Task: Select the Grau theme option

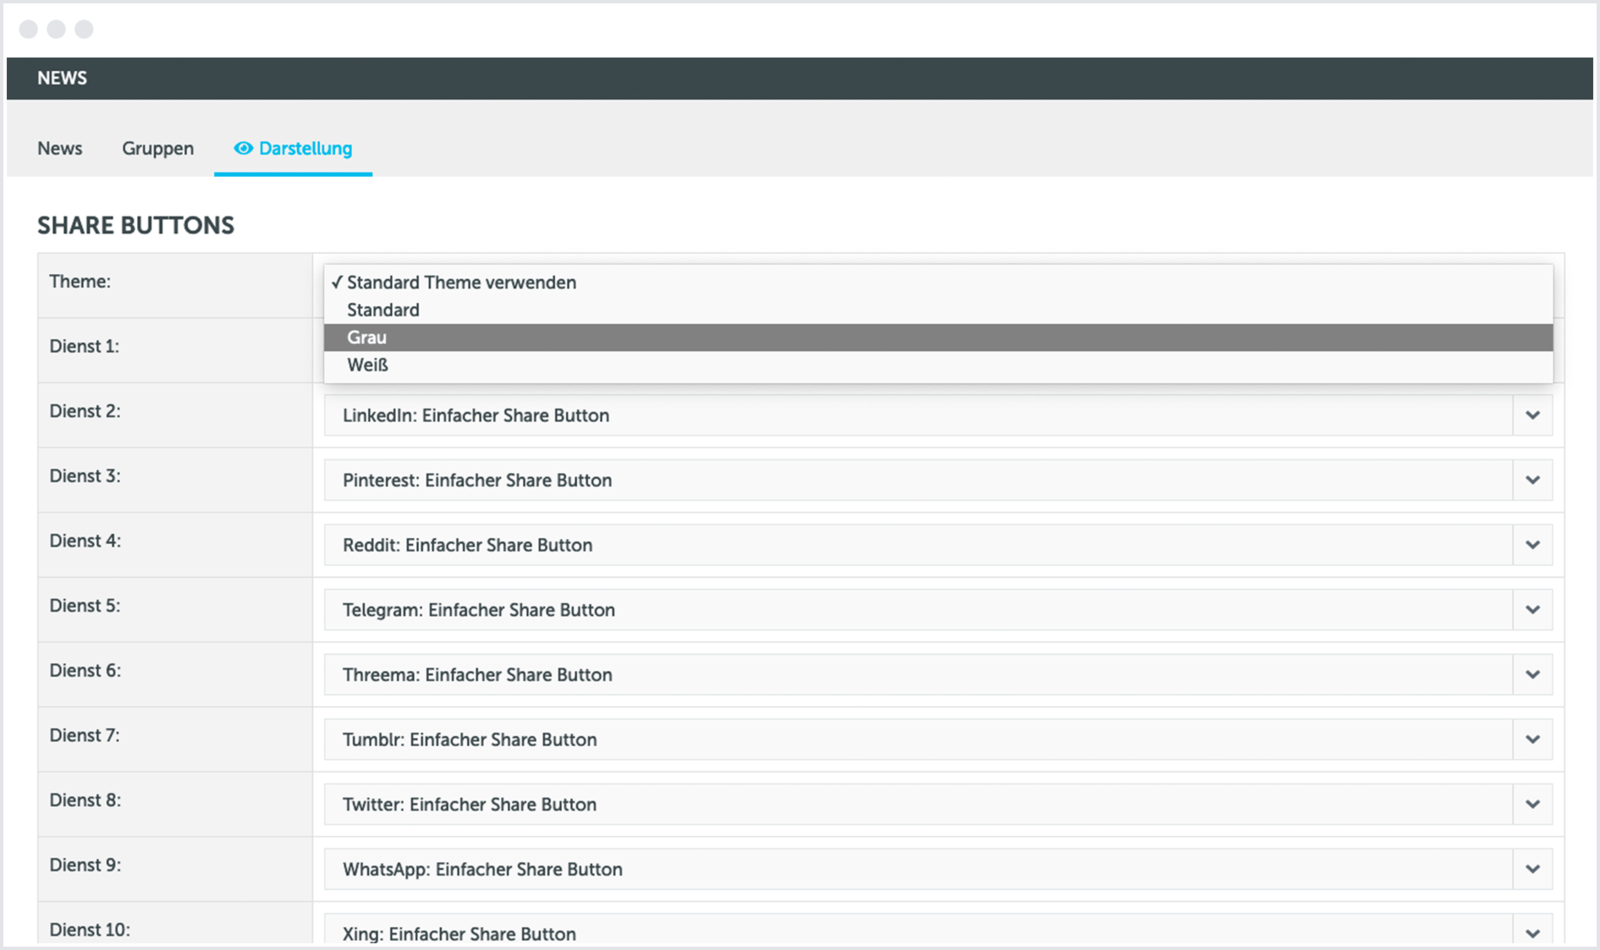Action: pos(367,338)
